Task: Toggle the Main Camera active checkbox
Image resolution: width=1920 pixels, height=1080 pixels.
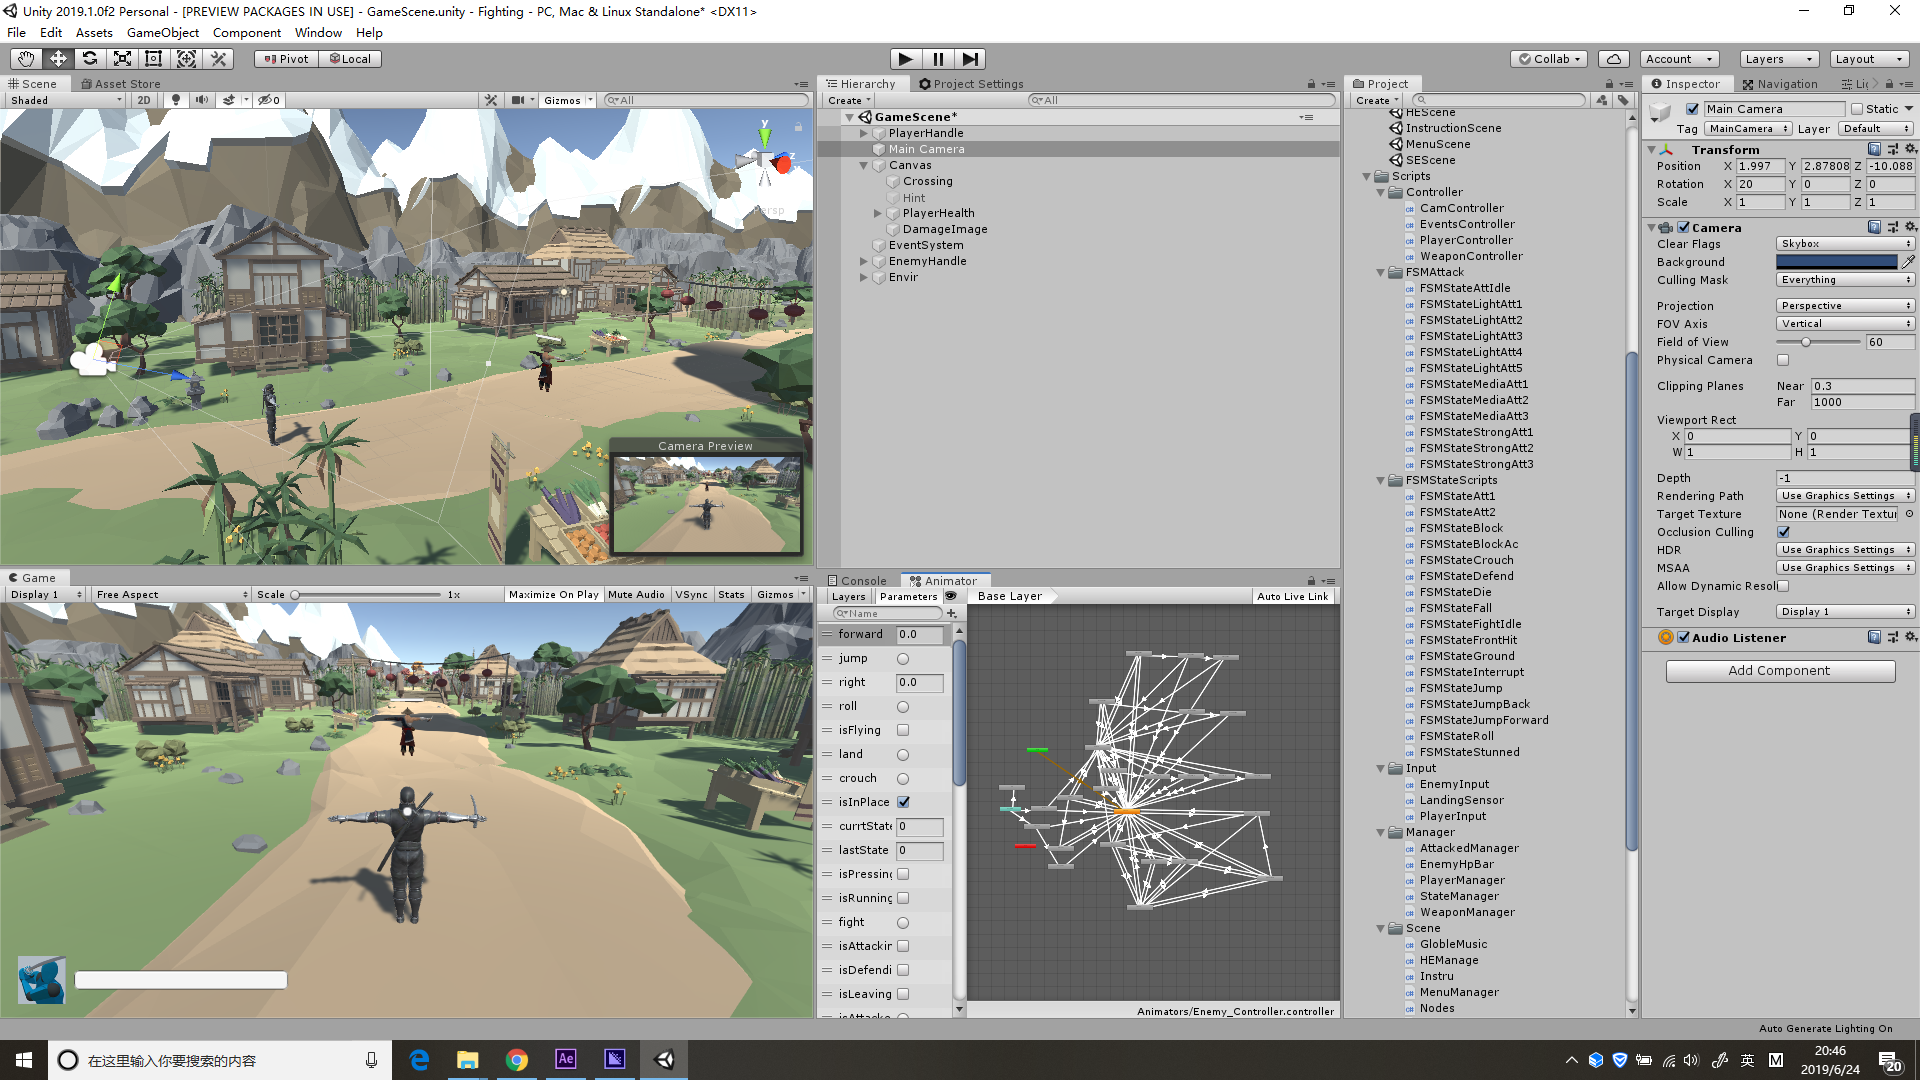Action: [1692, 109]
